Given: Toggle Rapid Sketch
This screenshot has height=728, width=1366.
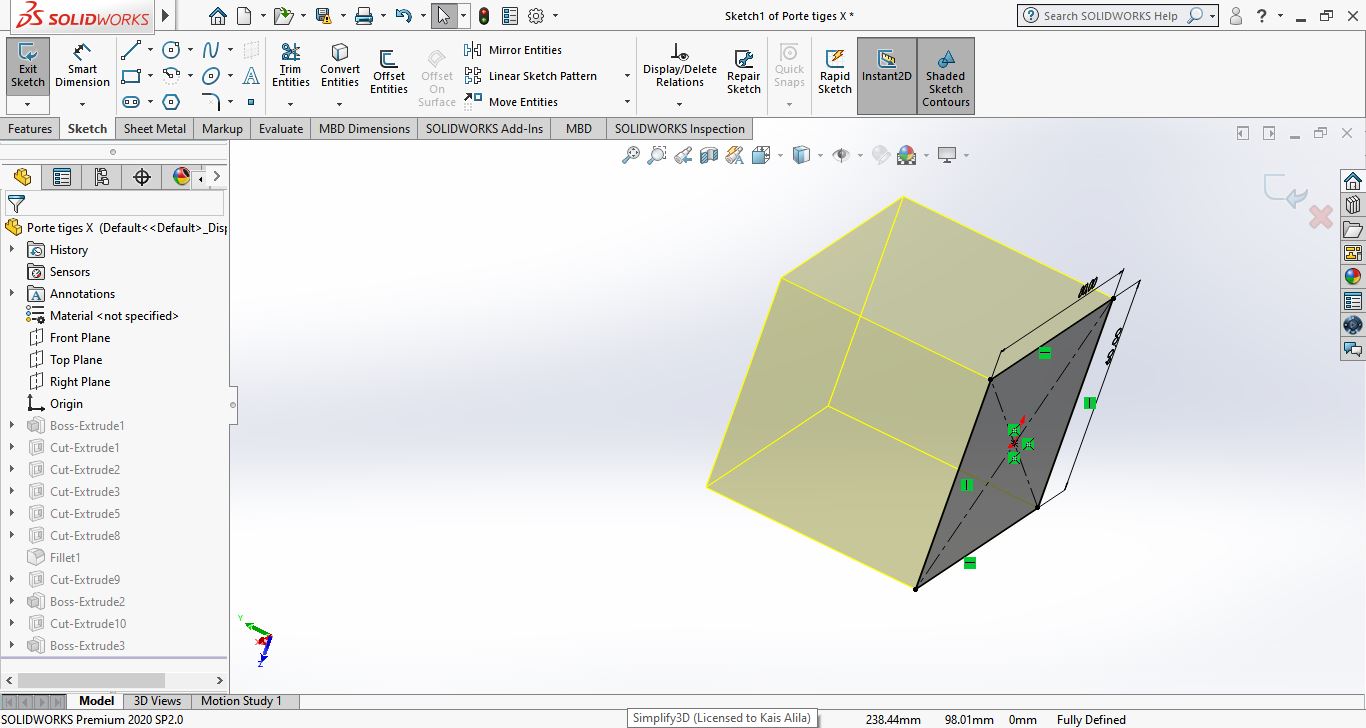Looking at the screenshot, I should [835, 72].
